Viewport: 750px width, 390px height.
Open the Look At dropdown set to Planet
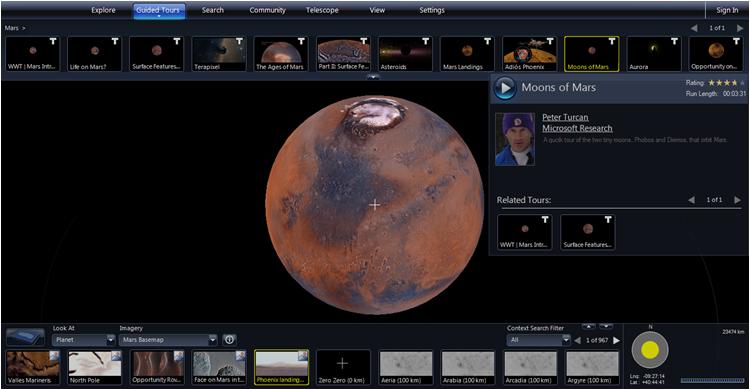pos(84,340)
